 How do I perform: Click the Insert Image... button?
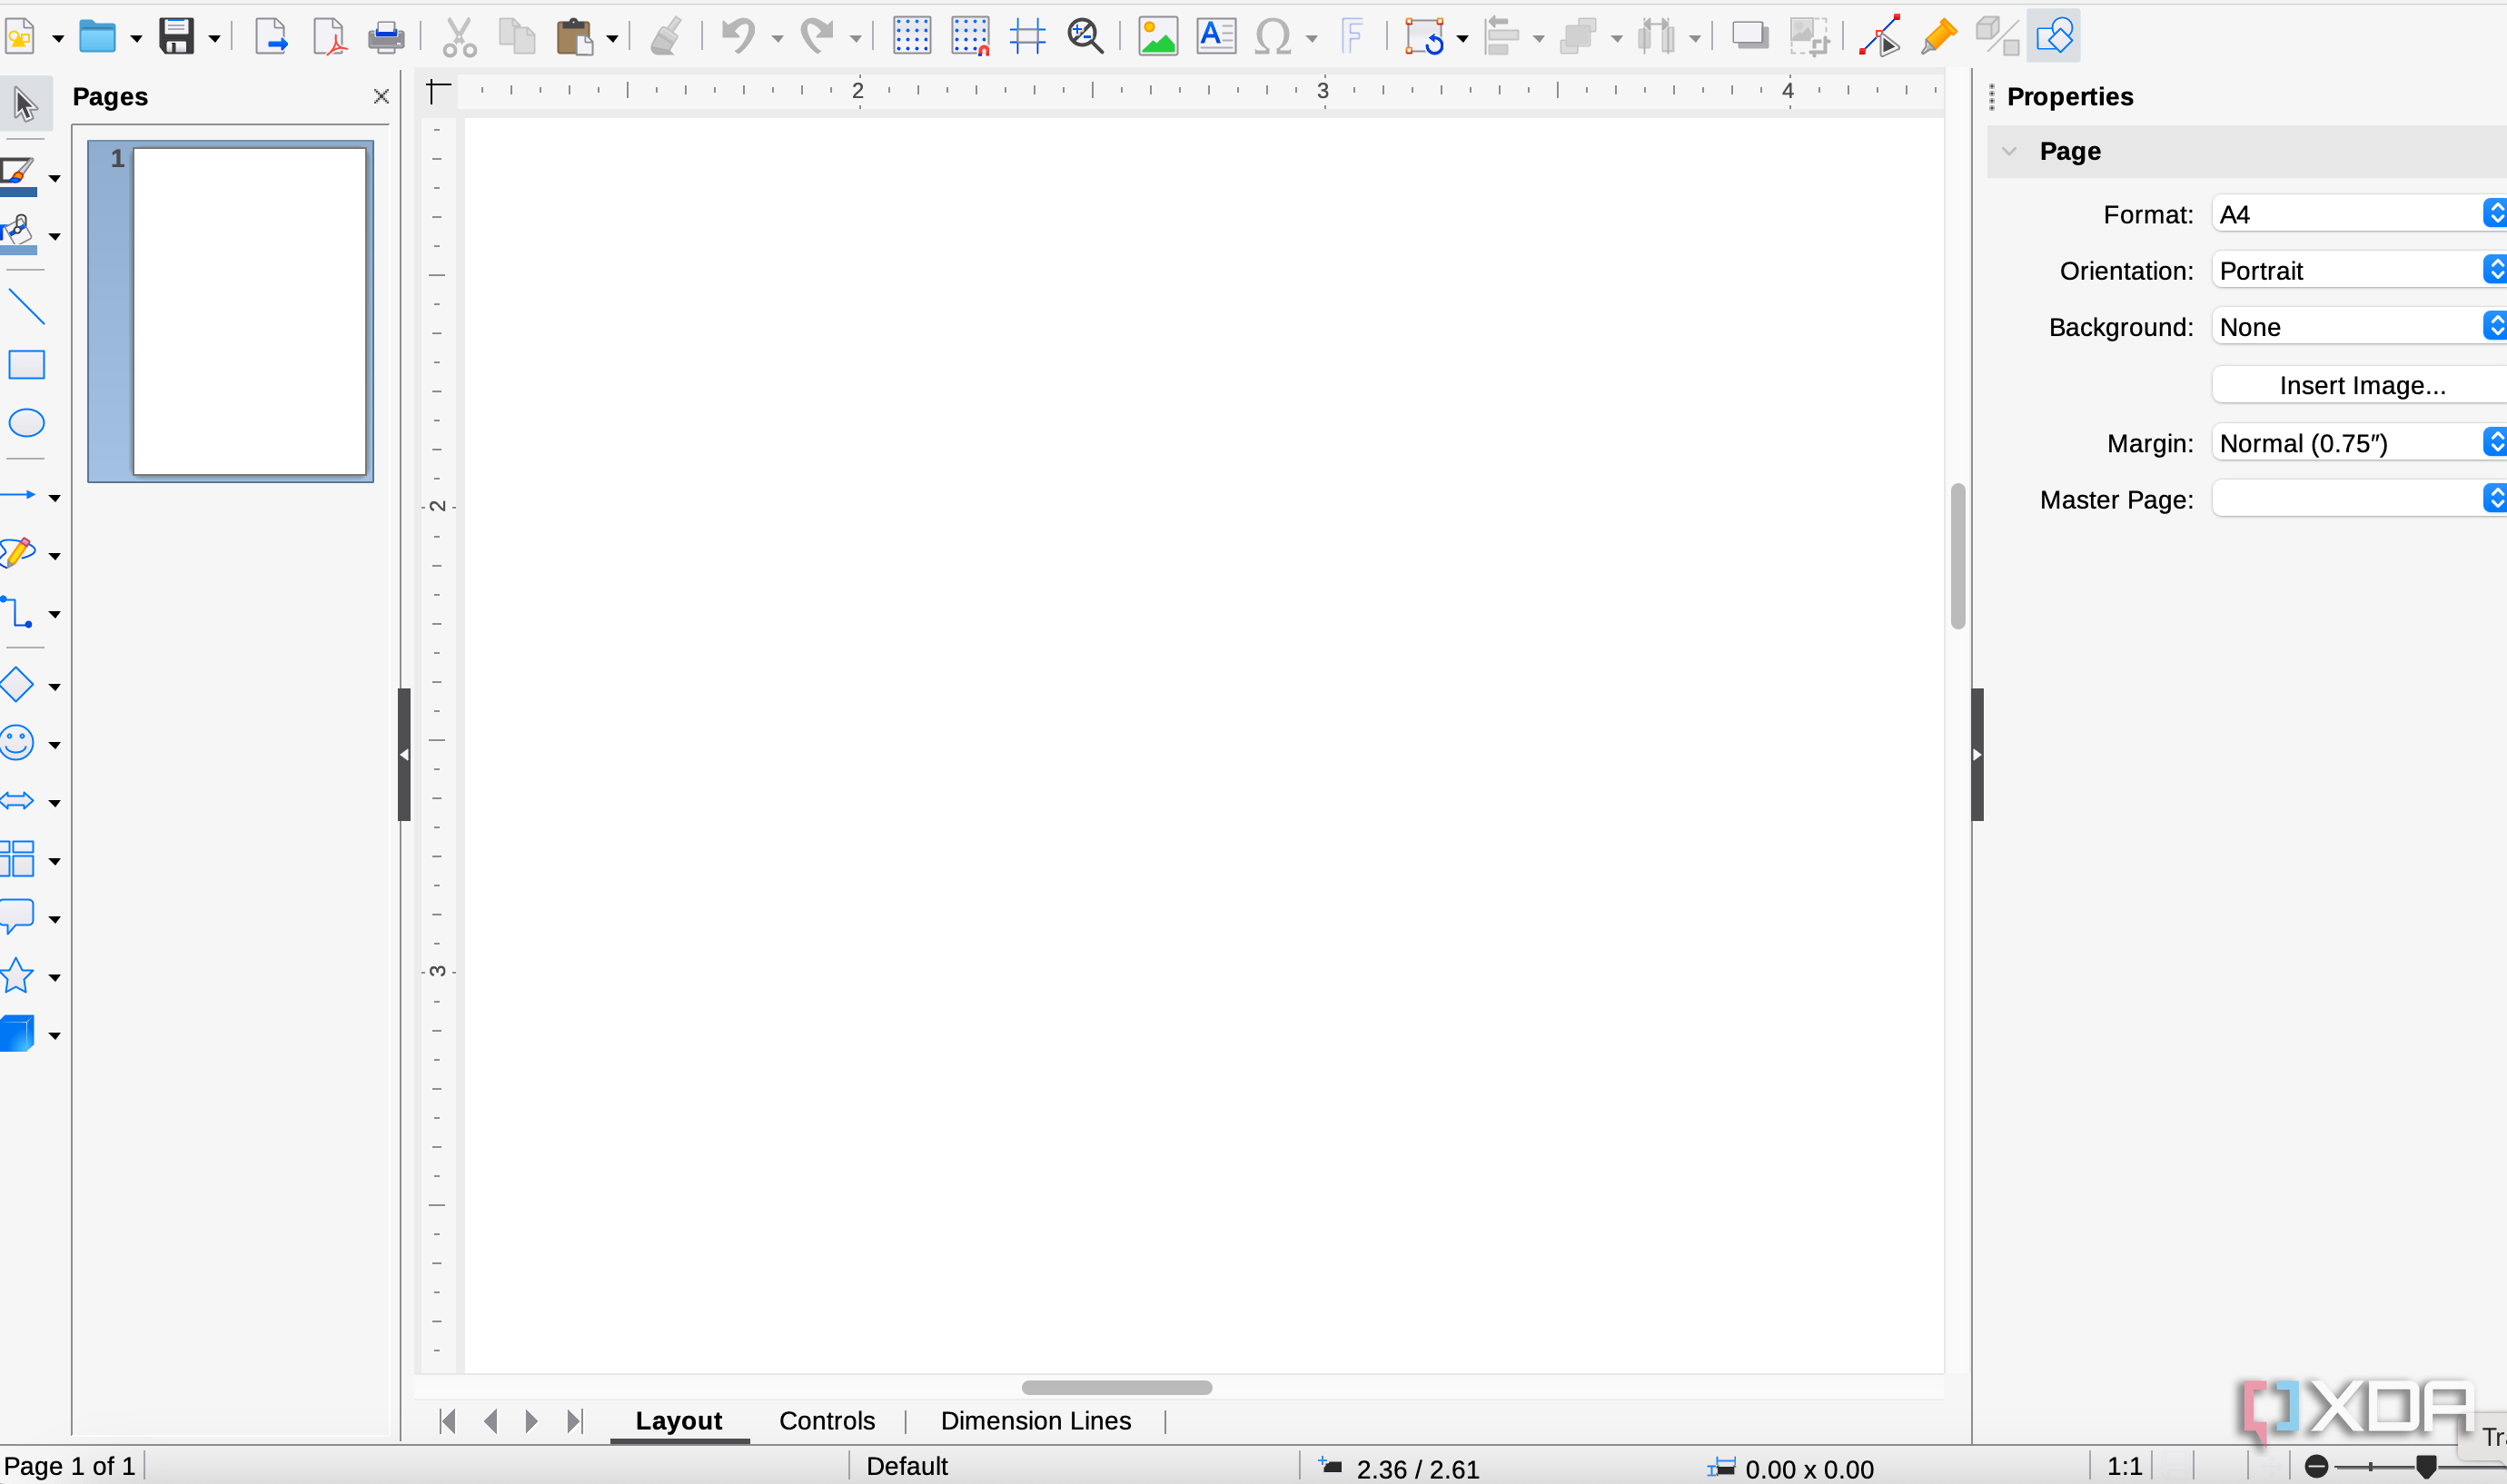coord(2362,385)
